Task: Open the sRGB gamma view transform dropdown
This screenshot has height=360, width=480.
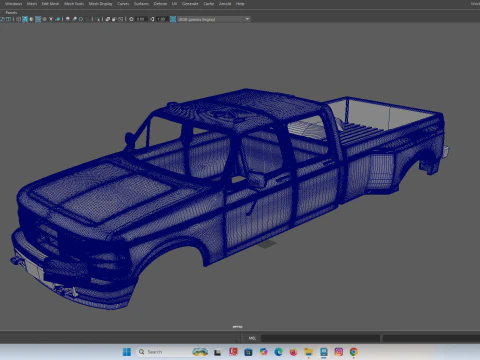Action: tap(214, 19)
